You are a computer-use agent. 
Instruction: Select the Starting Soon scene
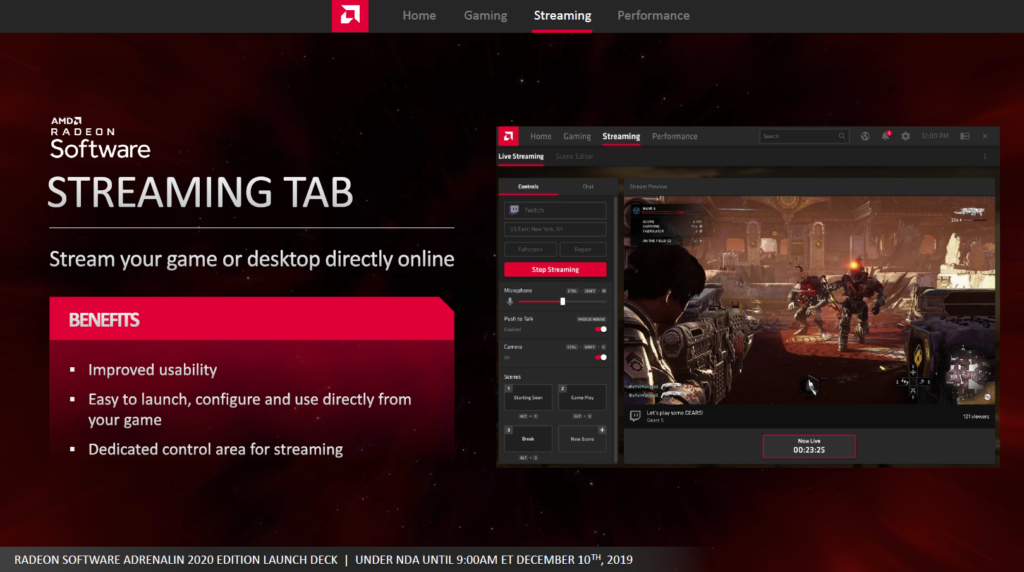click(528, 398)
